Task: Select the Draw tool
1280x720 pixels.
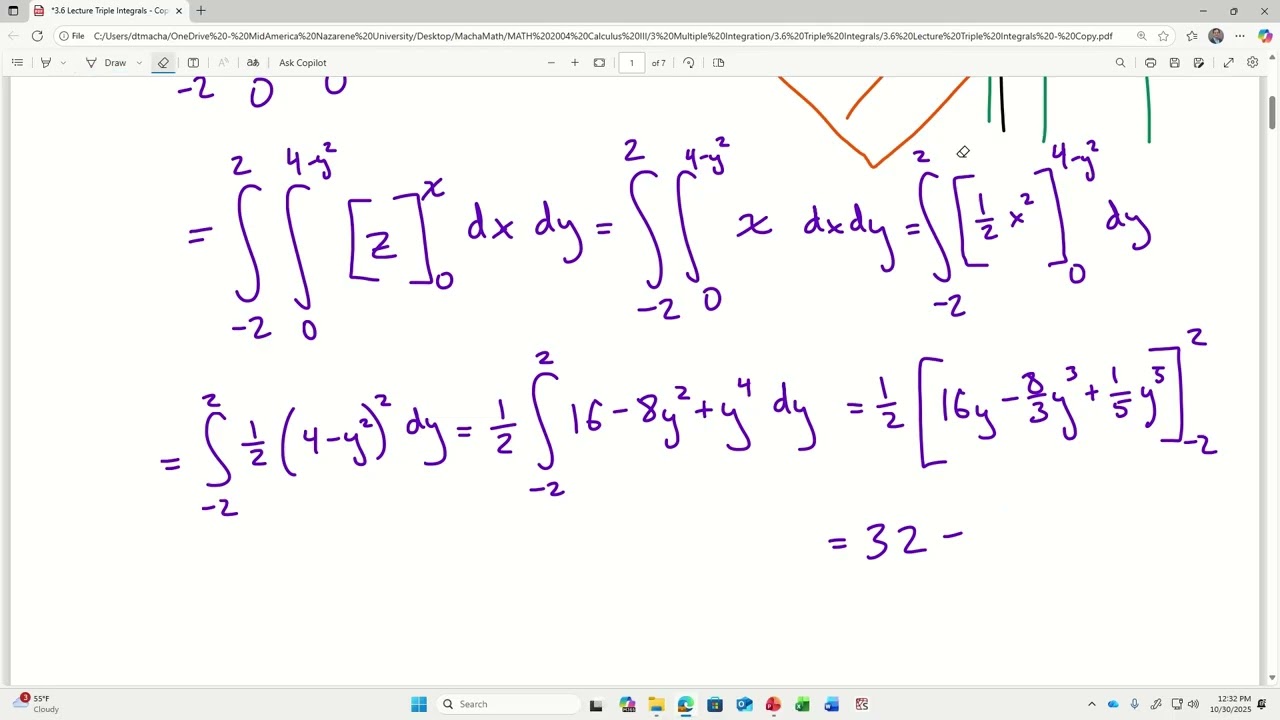Action: (x=106, y=62)
